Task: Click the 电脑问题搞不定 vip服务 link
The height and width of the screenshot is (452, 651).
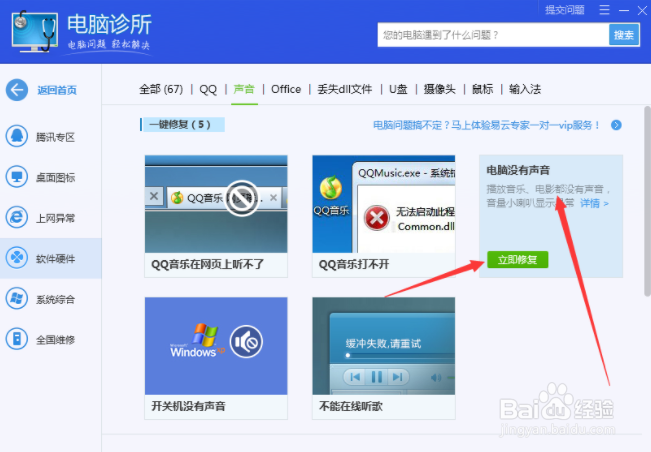Action: coord(486,125)
